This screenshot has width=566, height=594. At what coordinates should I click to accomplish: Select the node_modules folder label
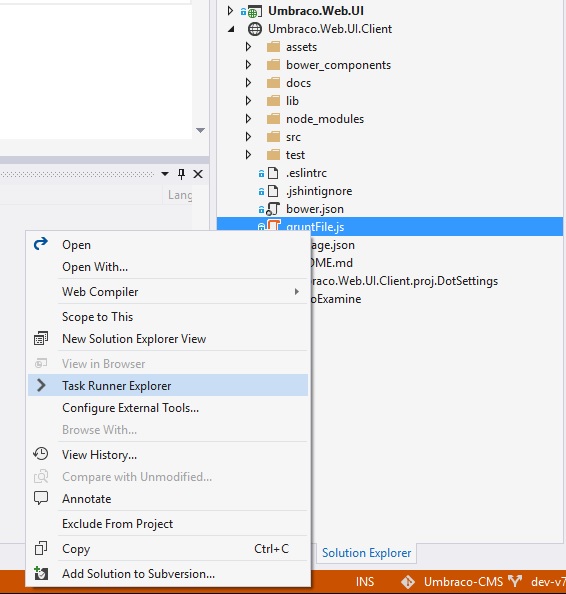(x=325, y=119)
